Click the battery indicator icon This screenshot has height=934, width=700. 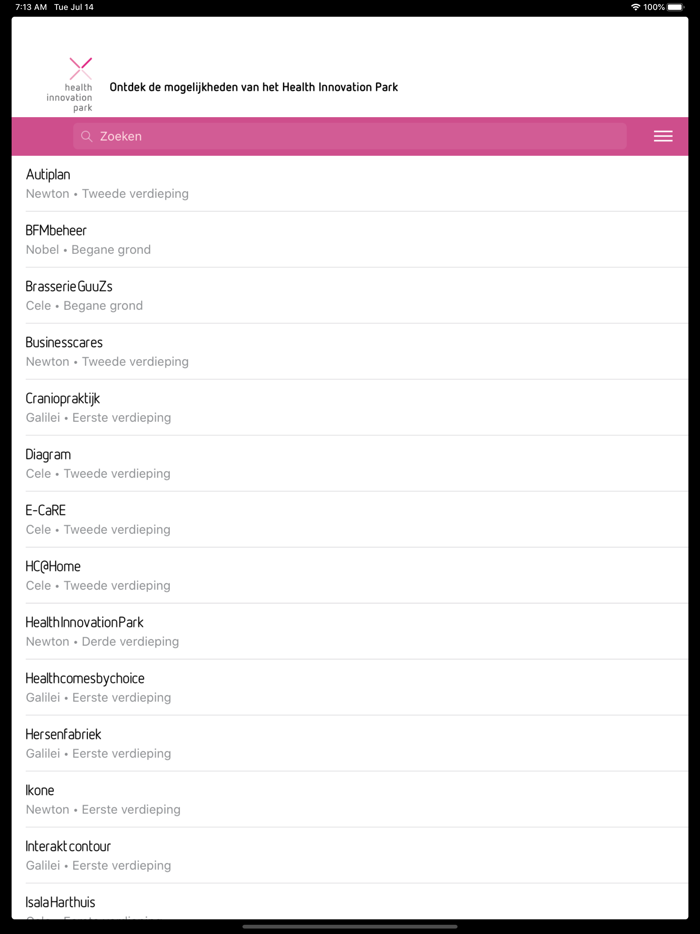click(676, 7)
